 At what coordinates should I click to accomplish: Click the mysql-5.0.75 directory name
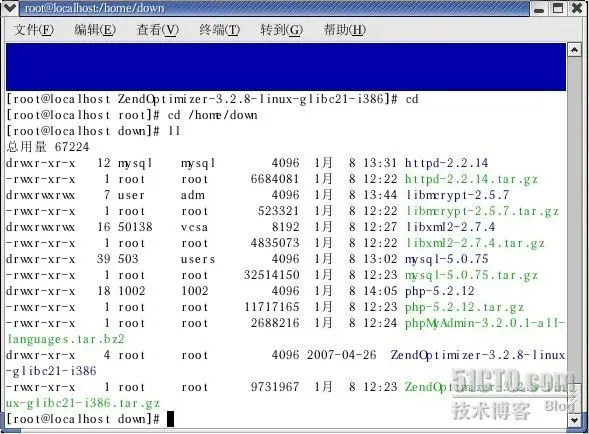tap(447, 259)
